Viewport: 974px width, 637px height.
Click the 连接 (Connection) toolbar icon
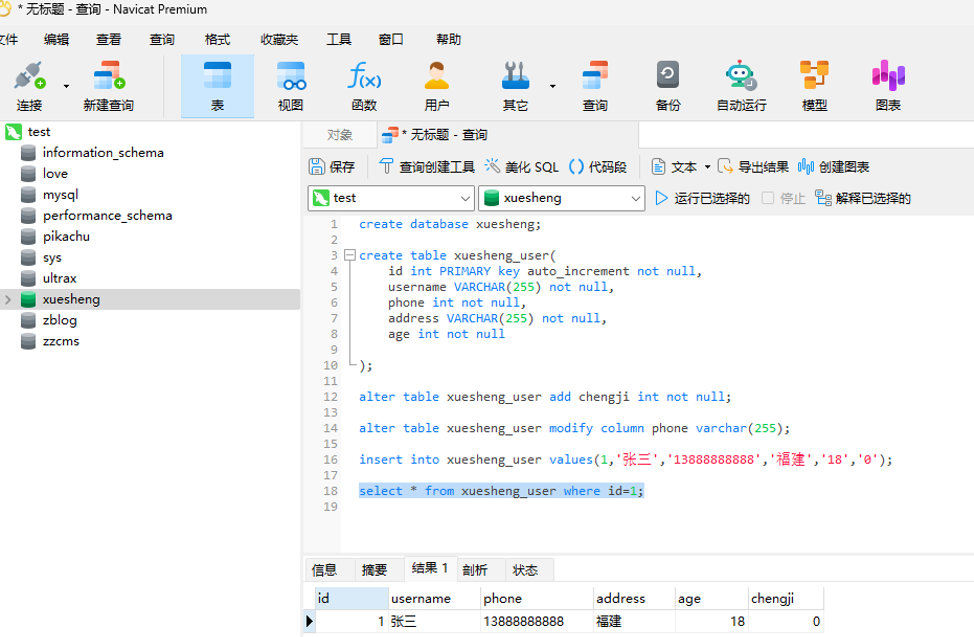[29, 85]
